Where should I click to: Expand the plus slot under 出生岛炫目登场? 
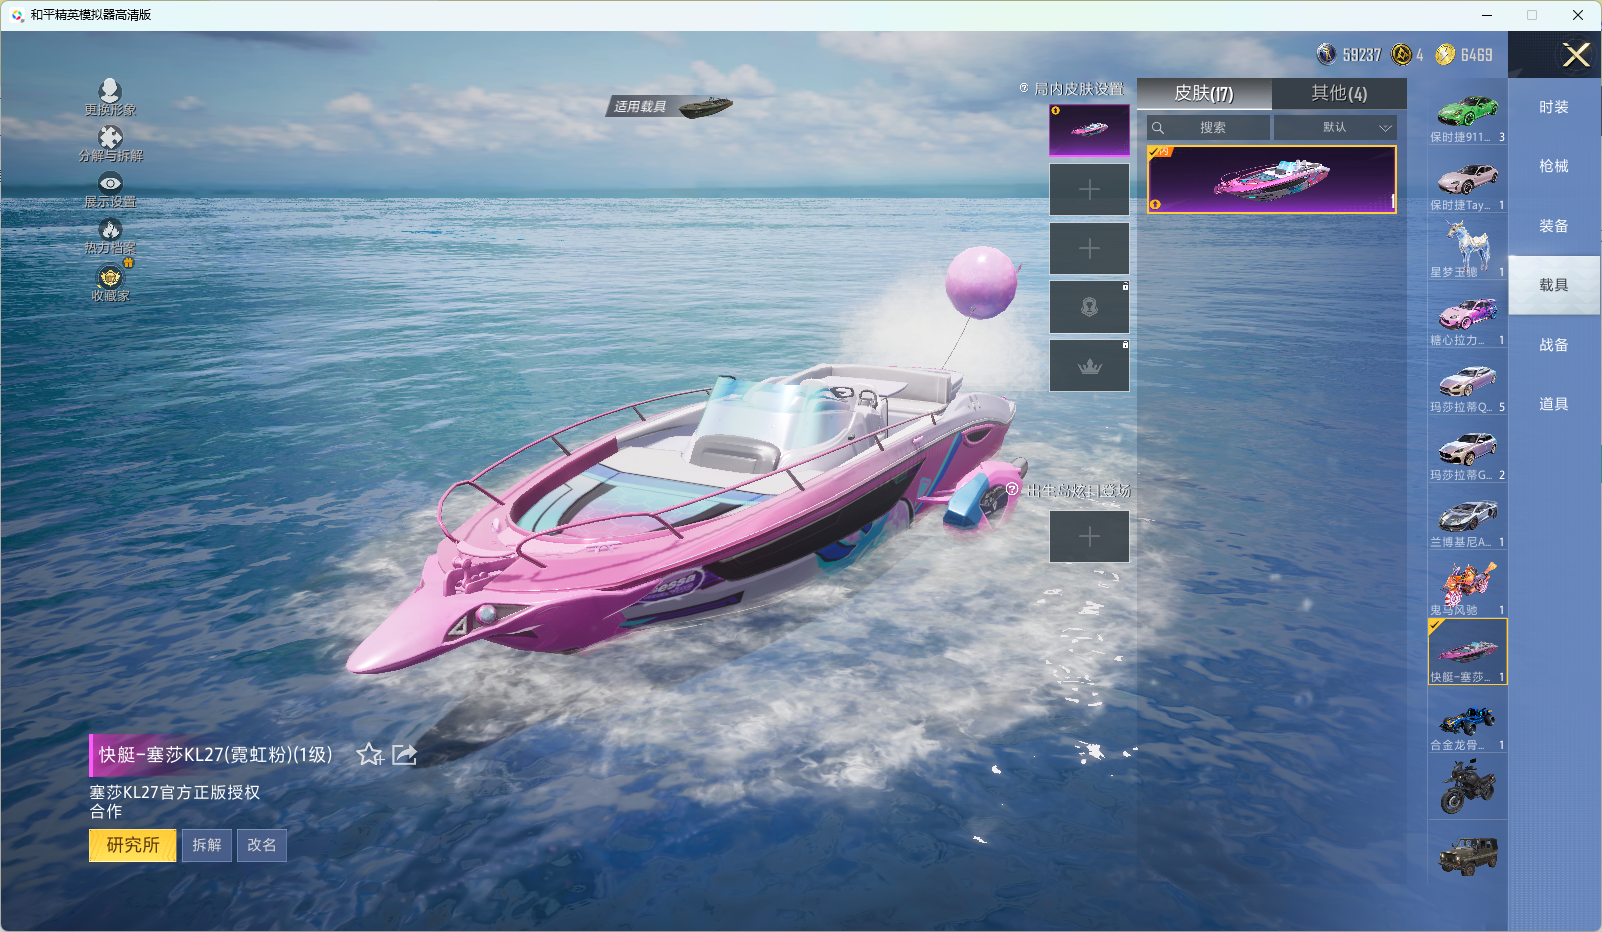1089,537
